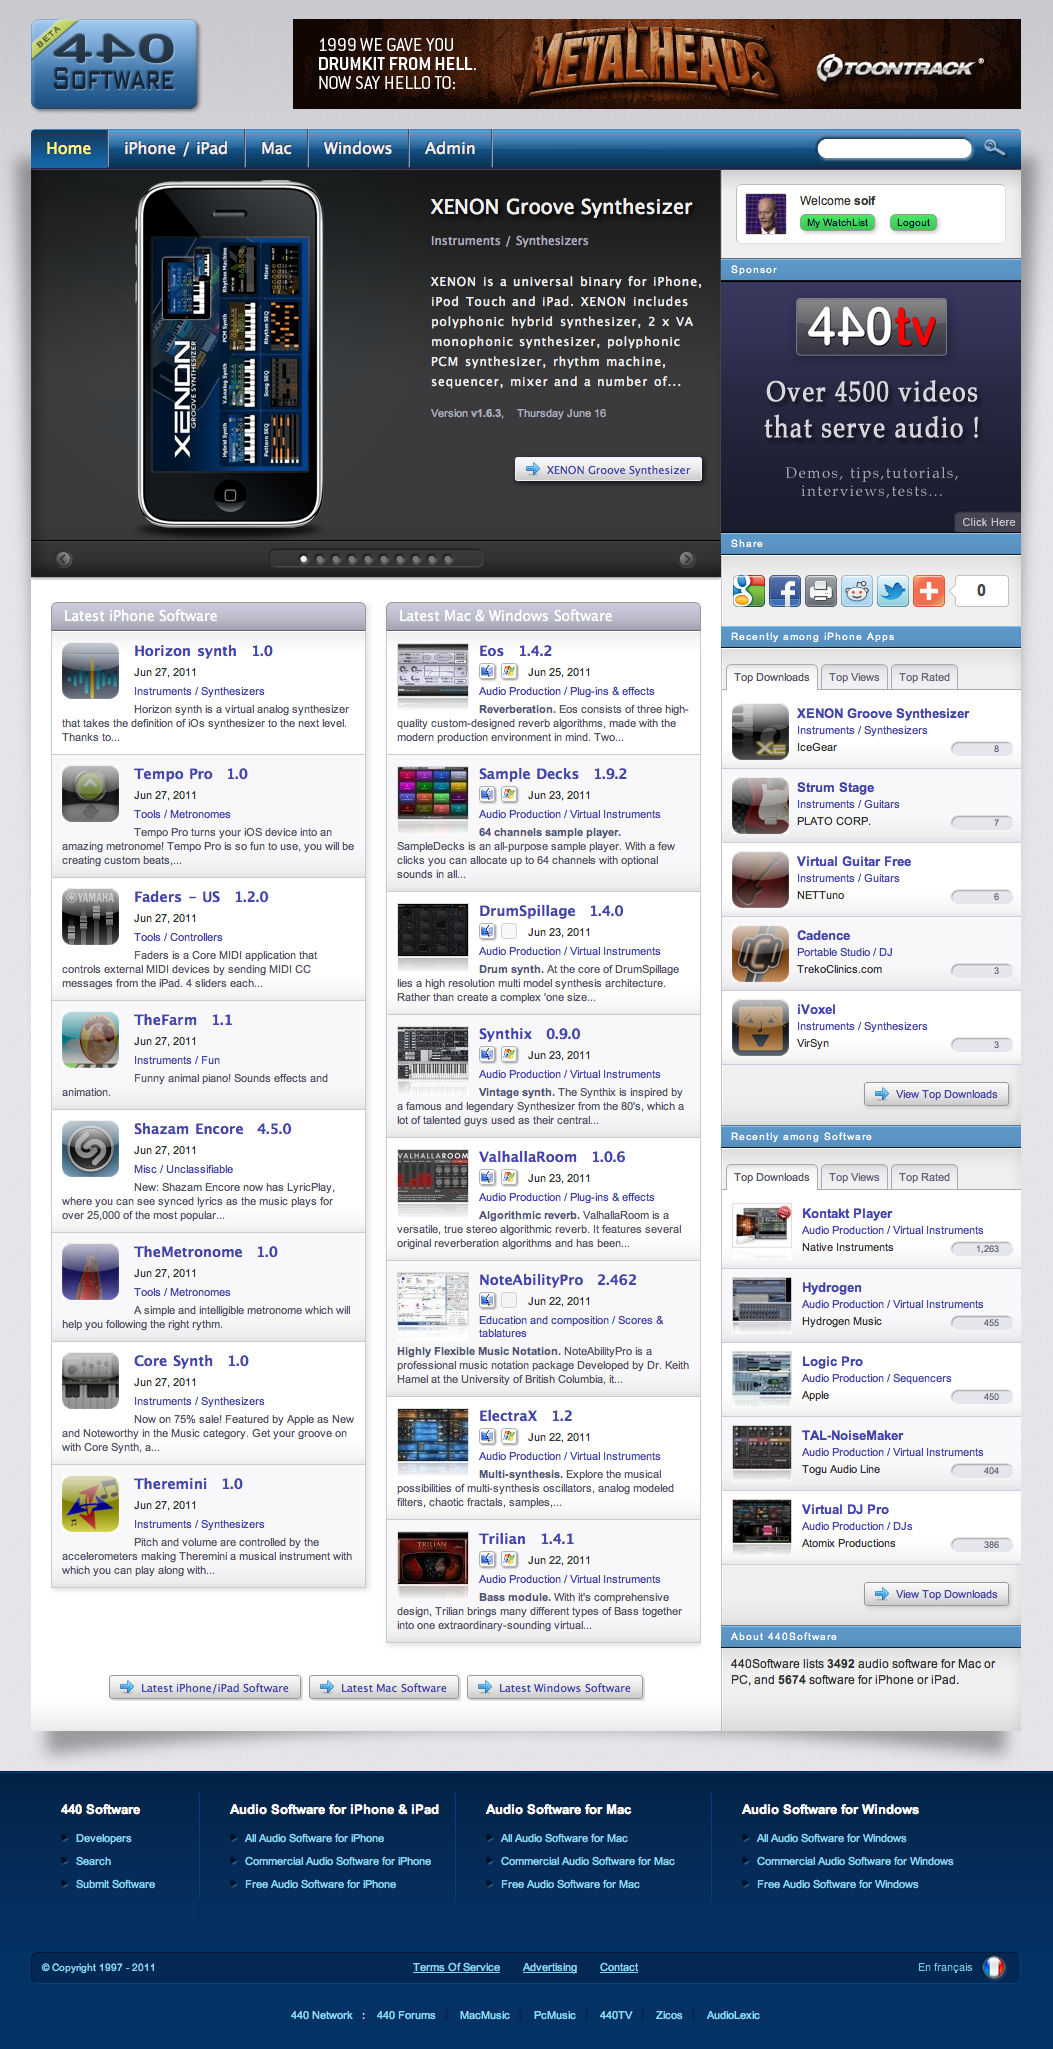Click inside the search input field
The height and width of the screenshot is (2049, 1053).
(894, 148)
